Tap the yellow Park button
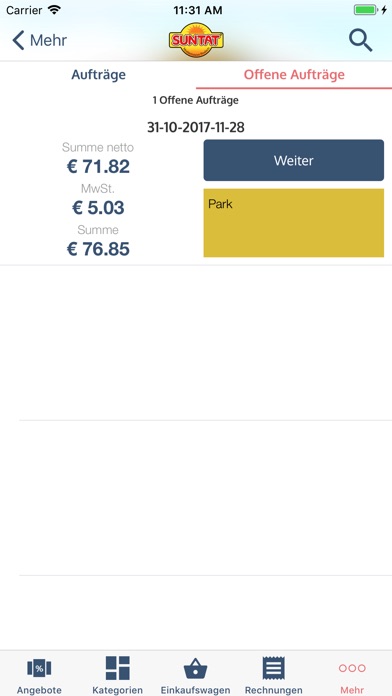 [293, 223]
